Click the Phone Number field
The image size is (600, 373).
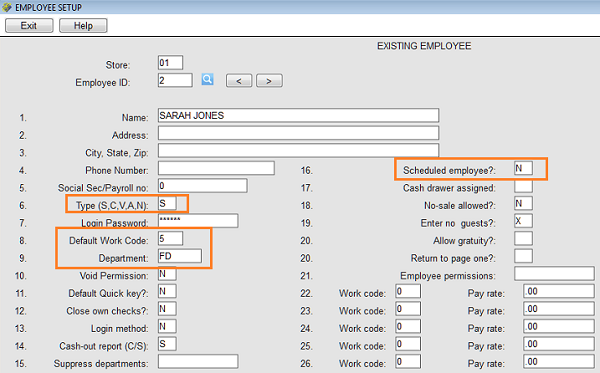coord(216,168)
